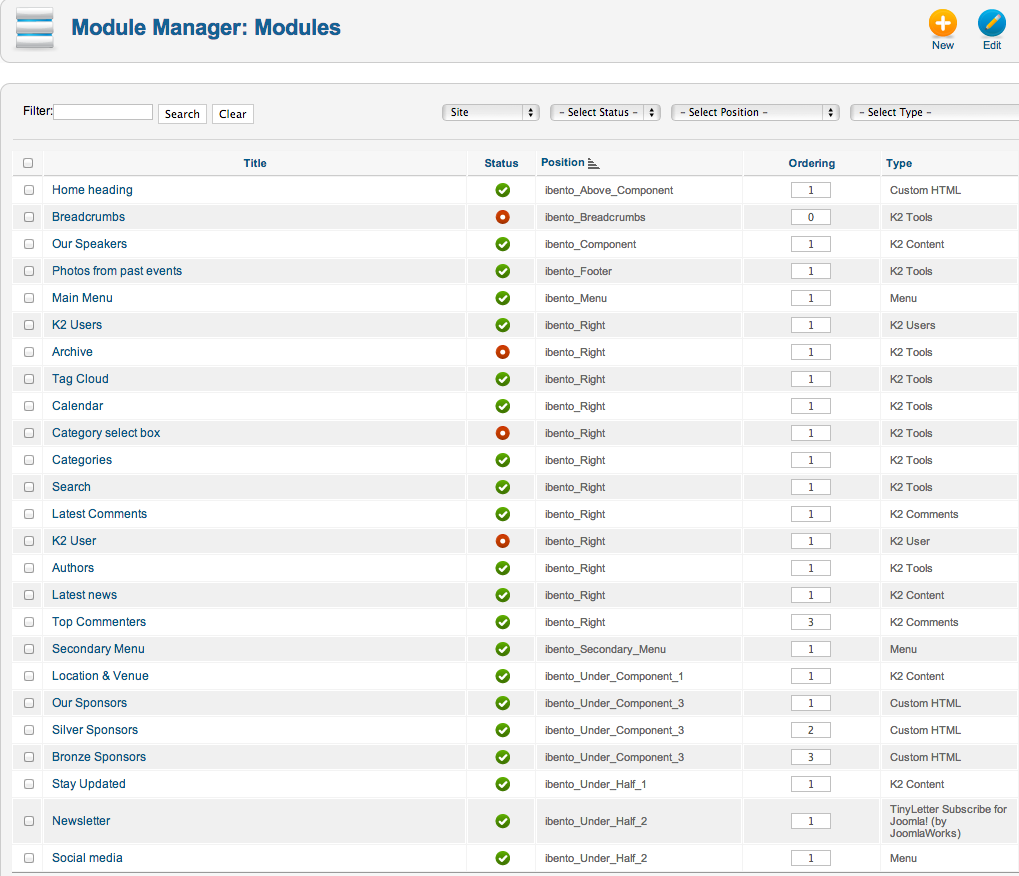Click the Position sort order icon

pos(593,163)
